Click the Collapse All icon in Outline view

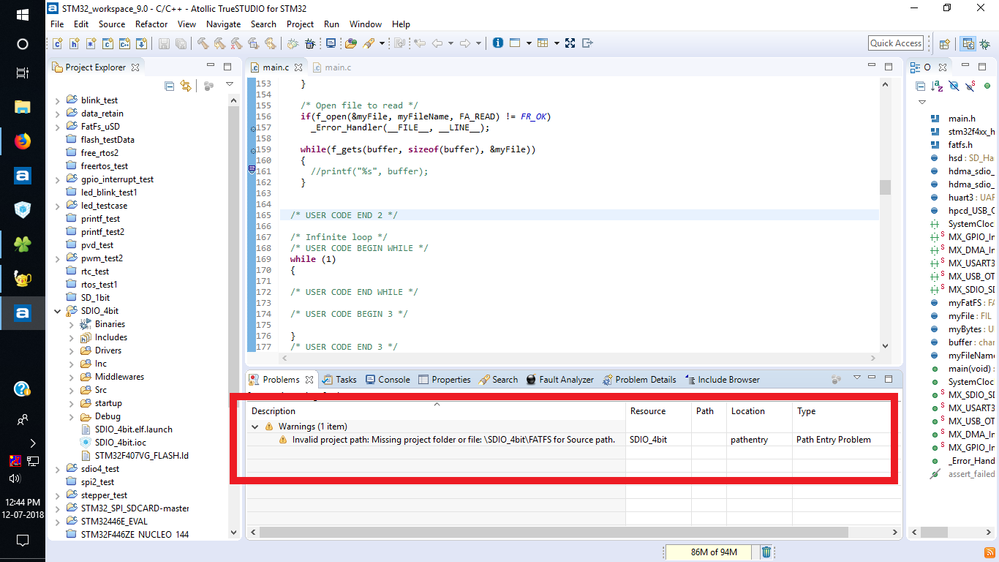(x=920, y=86)
